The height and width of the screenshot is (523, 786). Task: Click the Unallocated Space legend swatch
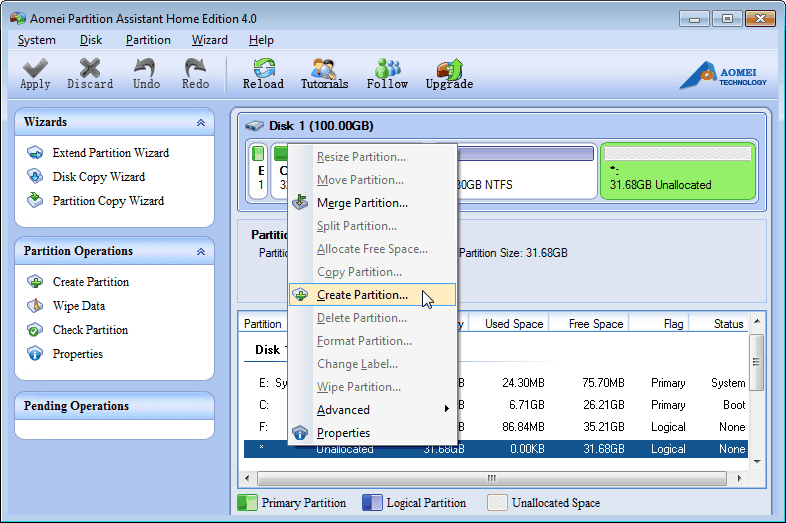[x=497, y=502]
